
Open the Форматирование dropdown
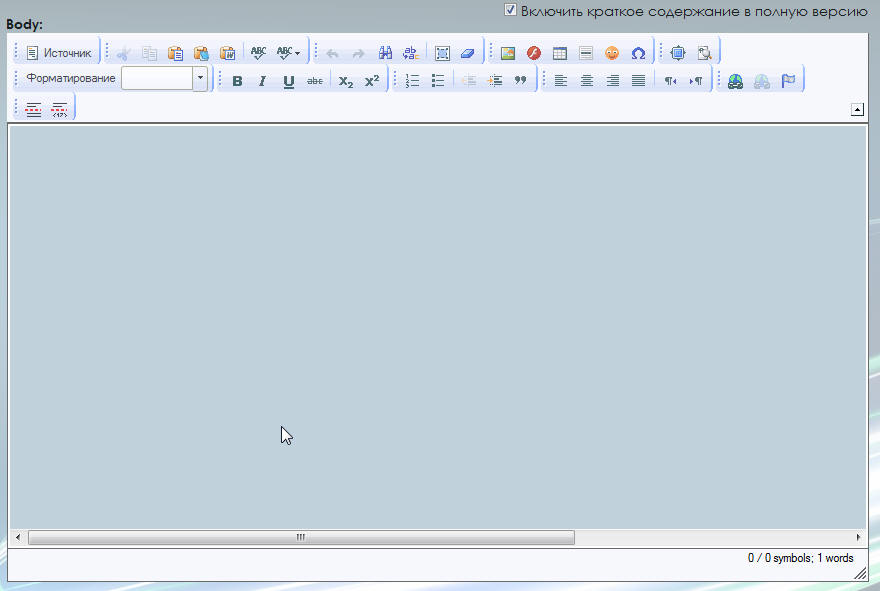[200, 79]
